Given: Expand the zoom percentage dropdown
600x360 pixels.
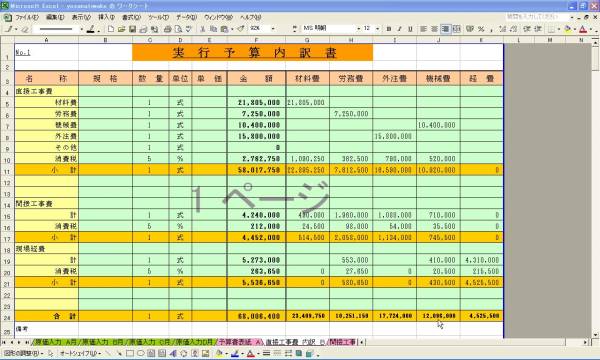Looking at the screenshot, I should [x=273, y=29].
